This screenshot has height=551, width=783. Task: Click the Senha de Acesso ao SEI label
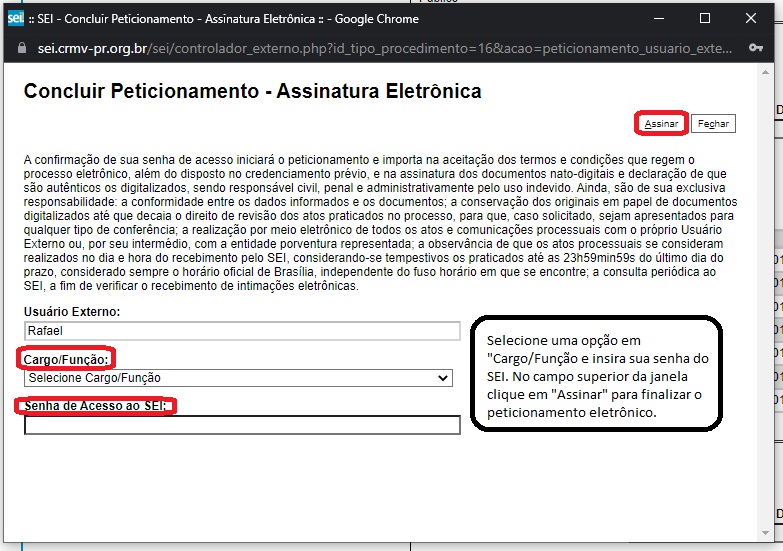tap(95, 405)
